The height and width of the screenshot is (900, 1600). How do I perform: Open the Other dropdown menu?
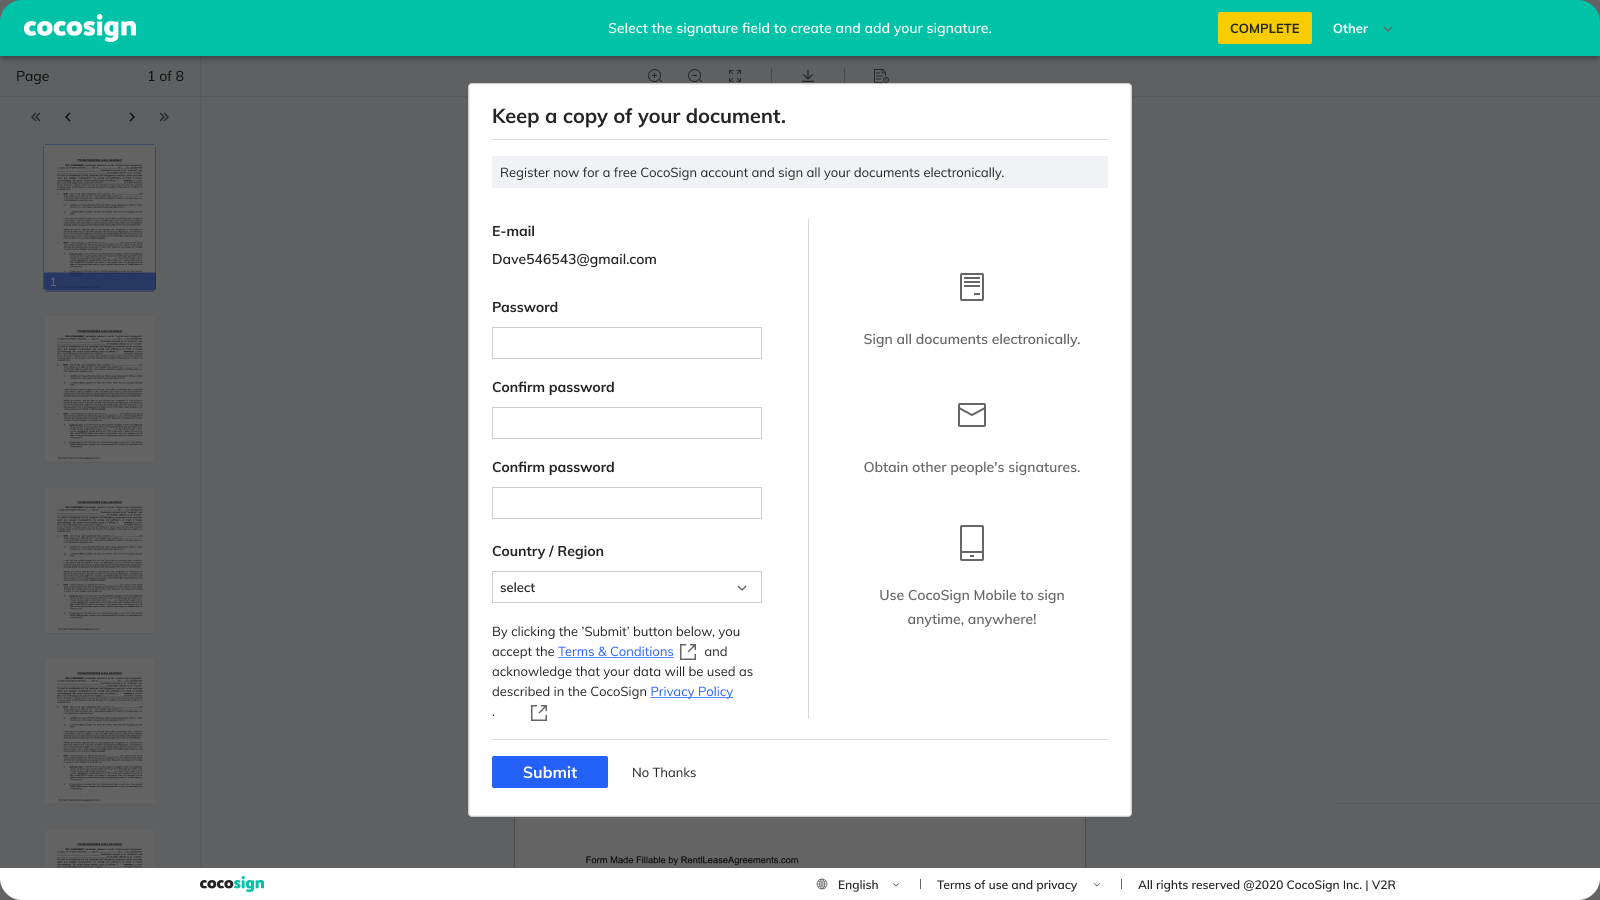coord(1362,28)
